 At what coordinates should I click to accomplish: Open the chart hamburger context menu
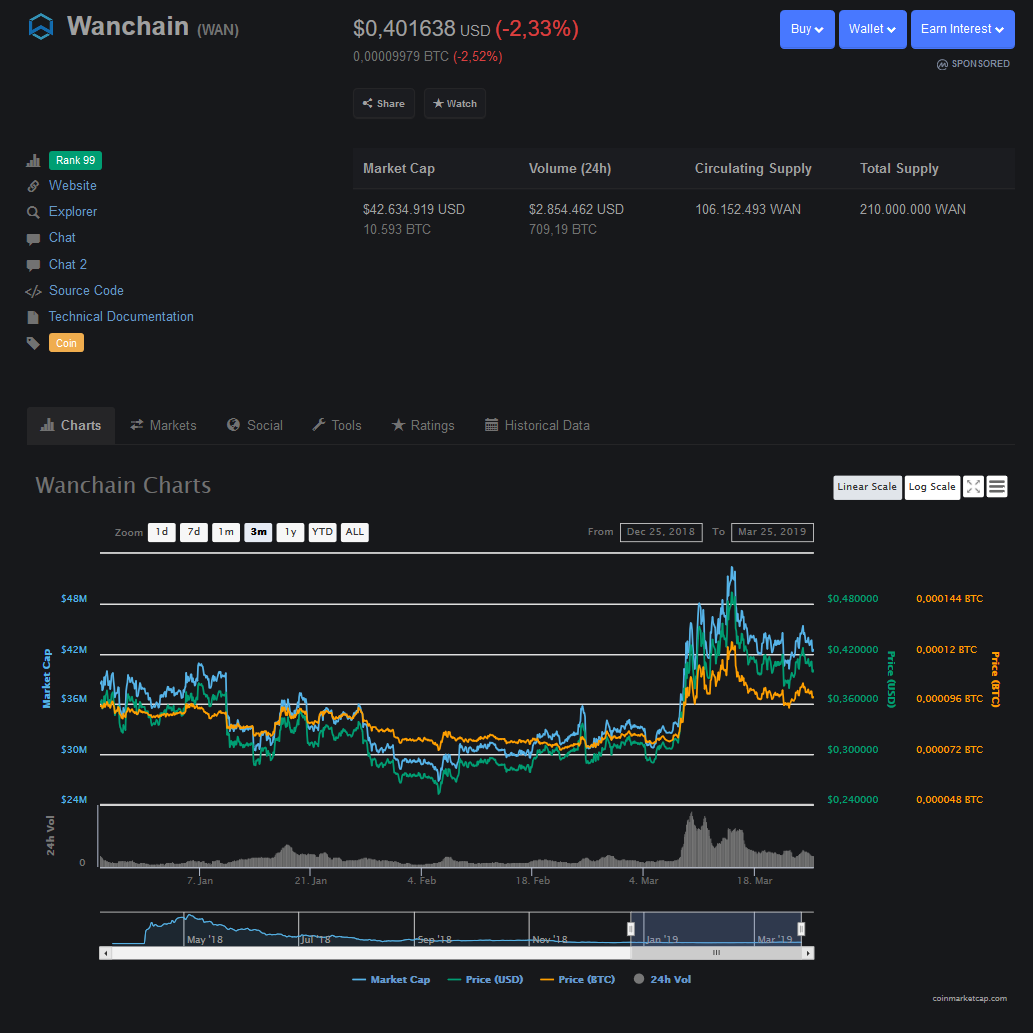tap(997, 487)
